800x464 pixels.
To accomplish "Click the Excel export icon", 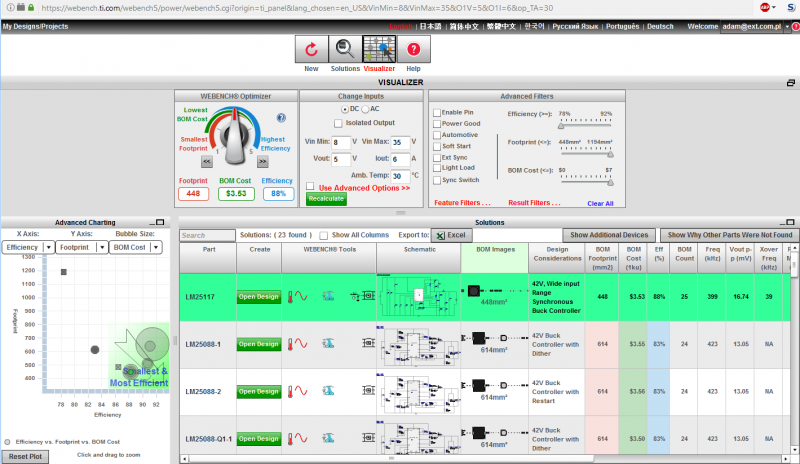I will (x=439, y=235).
